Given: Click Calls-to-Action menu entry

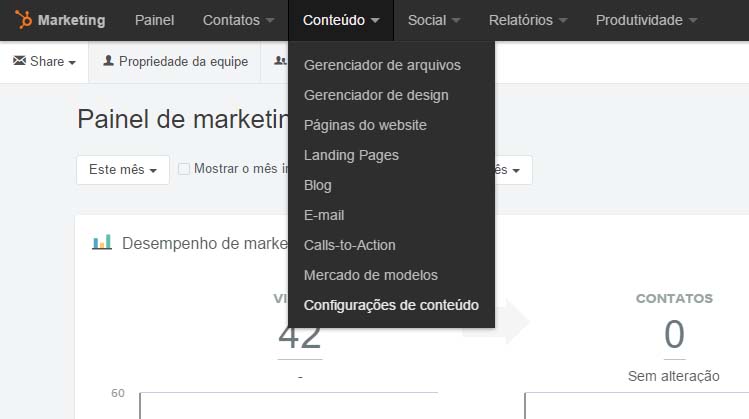Looking at the screenshot, I should [x=350, y=245].
